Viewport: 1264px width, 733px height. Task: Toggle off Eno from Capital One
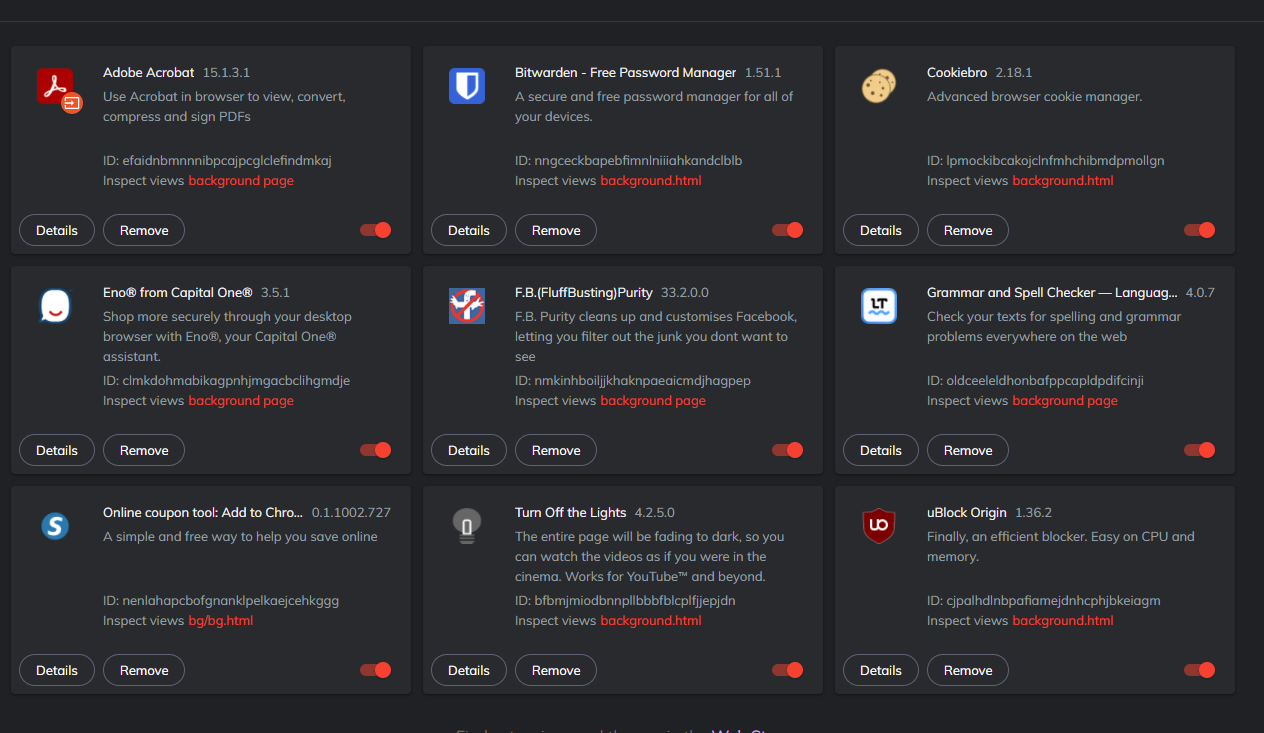click(376, 450)
